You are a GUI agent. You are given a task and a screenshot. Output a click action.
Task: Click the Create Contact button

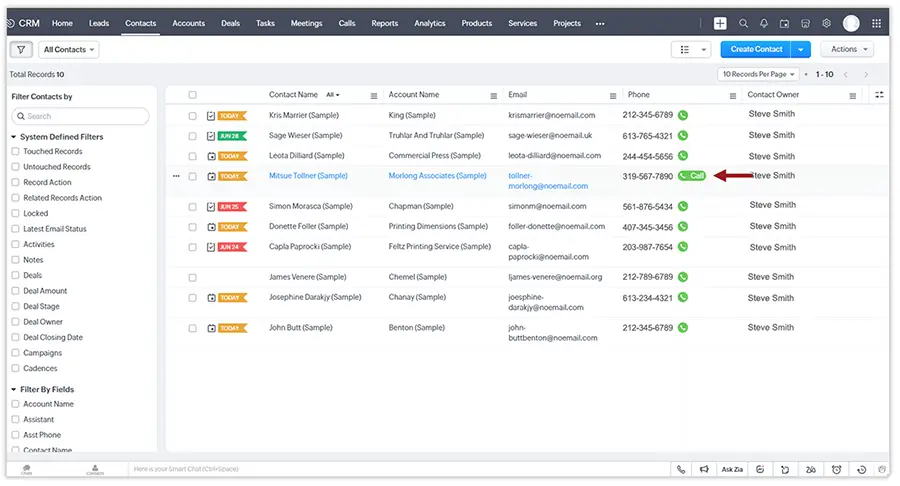click(756, 50)
